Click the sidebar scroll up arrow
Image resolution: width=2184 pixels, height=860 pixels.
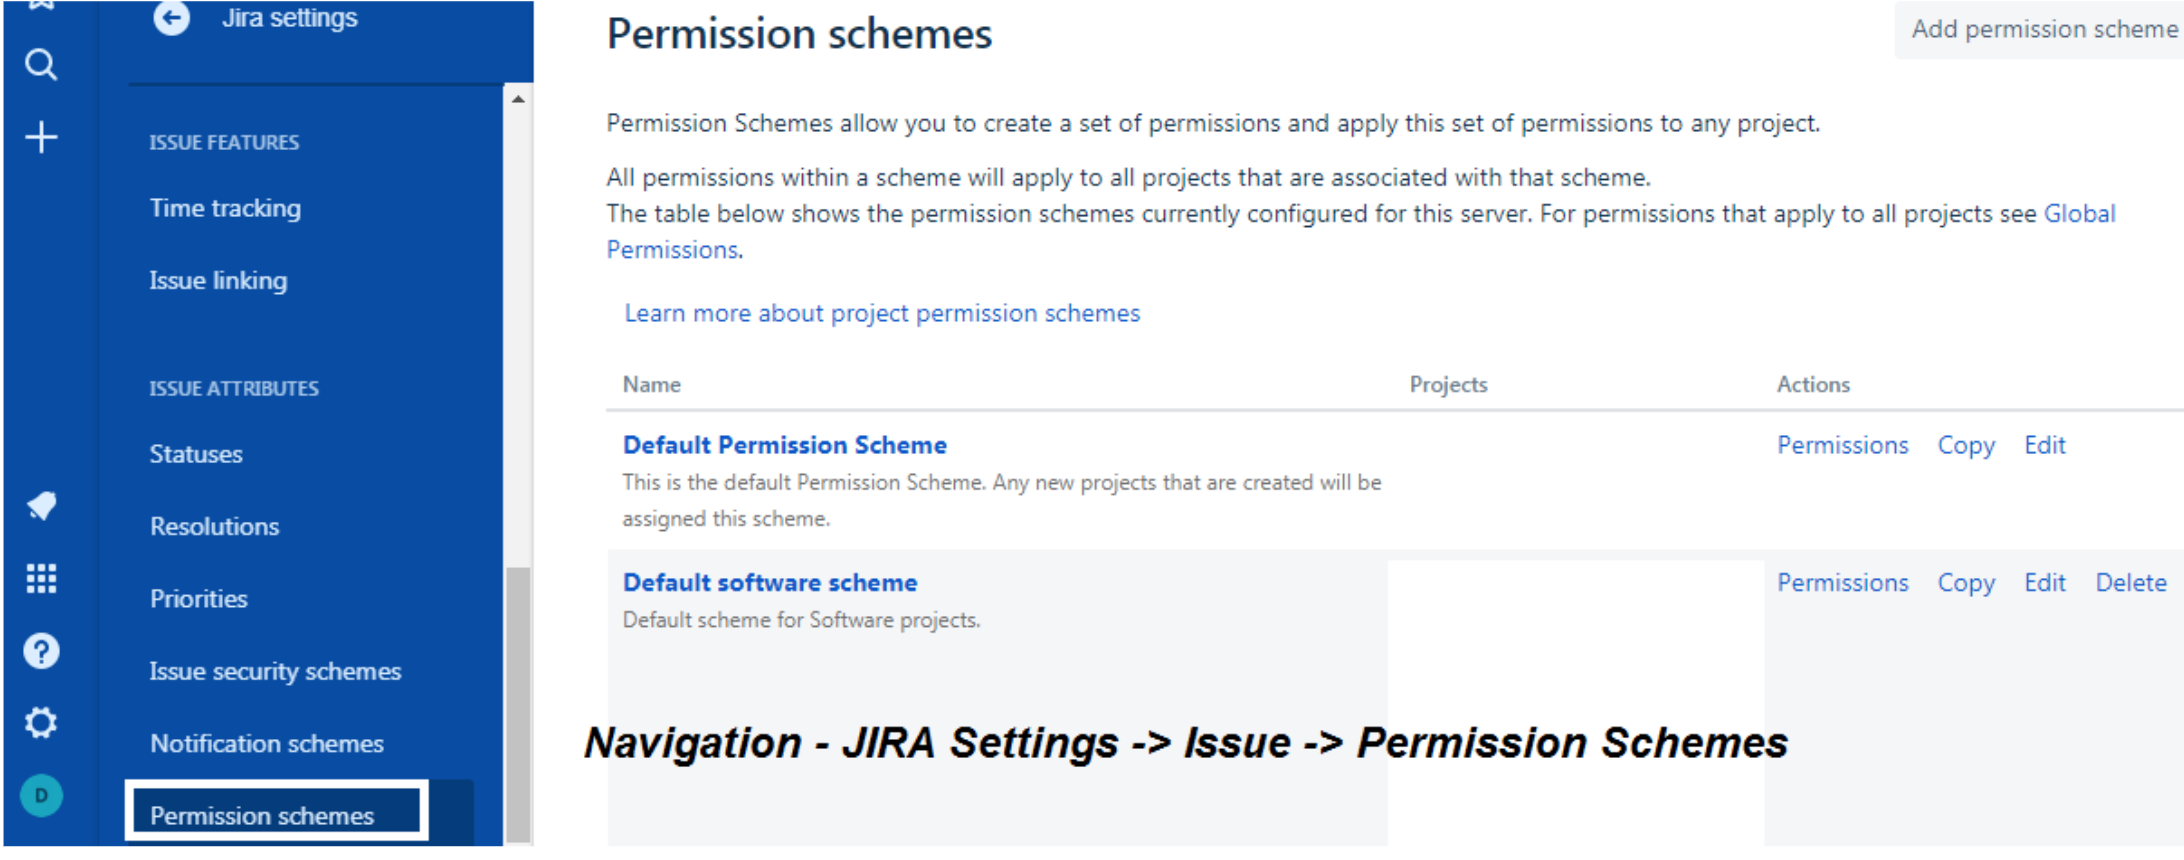point(518,99)
